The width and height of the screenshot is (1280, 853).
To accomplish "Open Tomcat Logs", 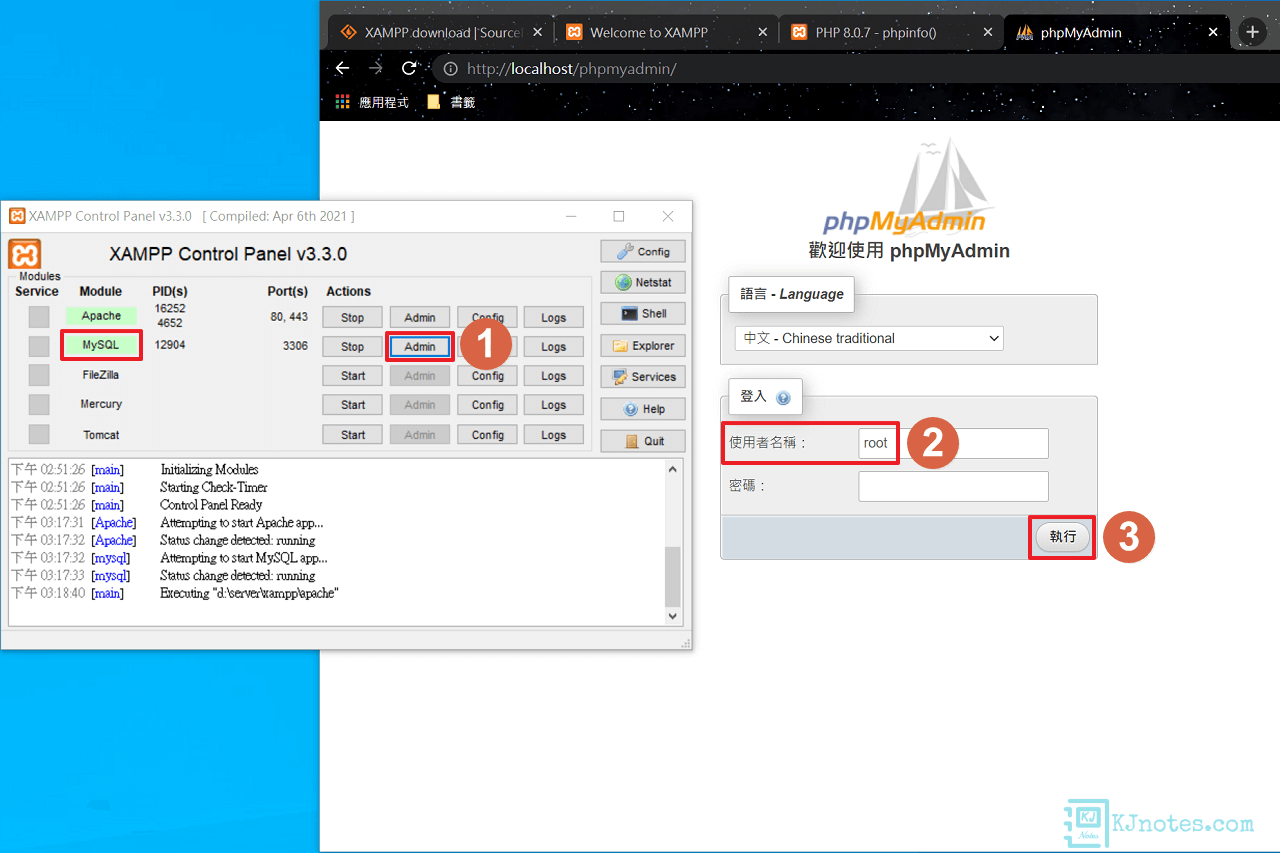I will click(x=554, y=435).
